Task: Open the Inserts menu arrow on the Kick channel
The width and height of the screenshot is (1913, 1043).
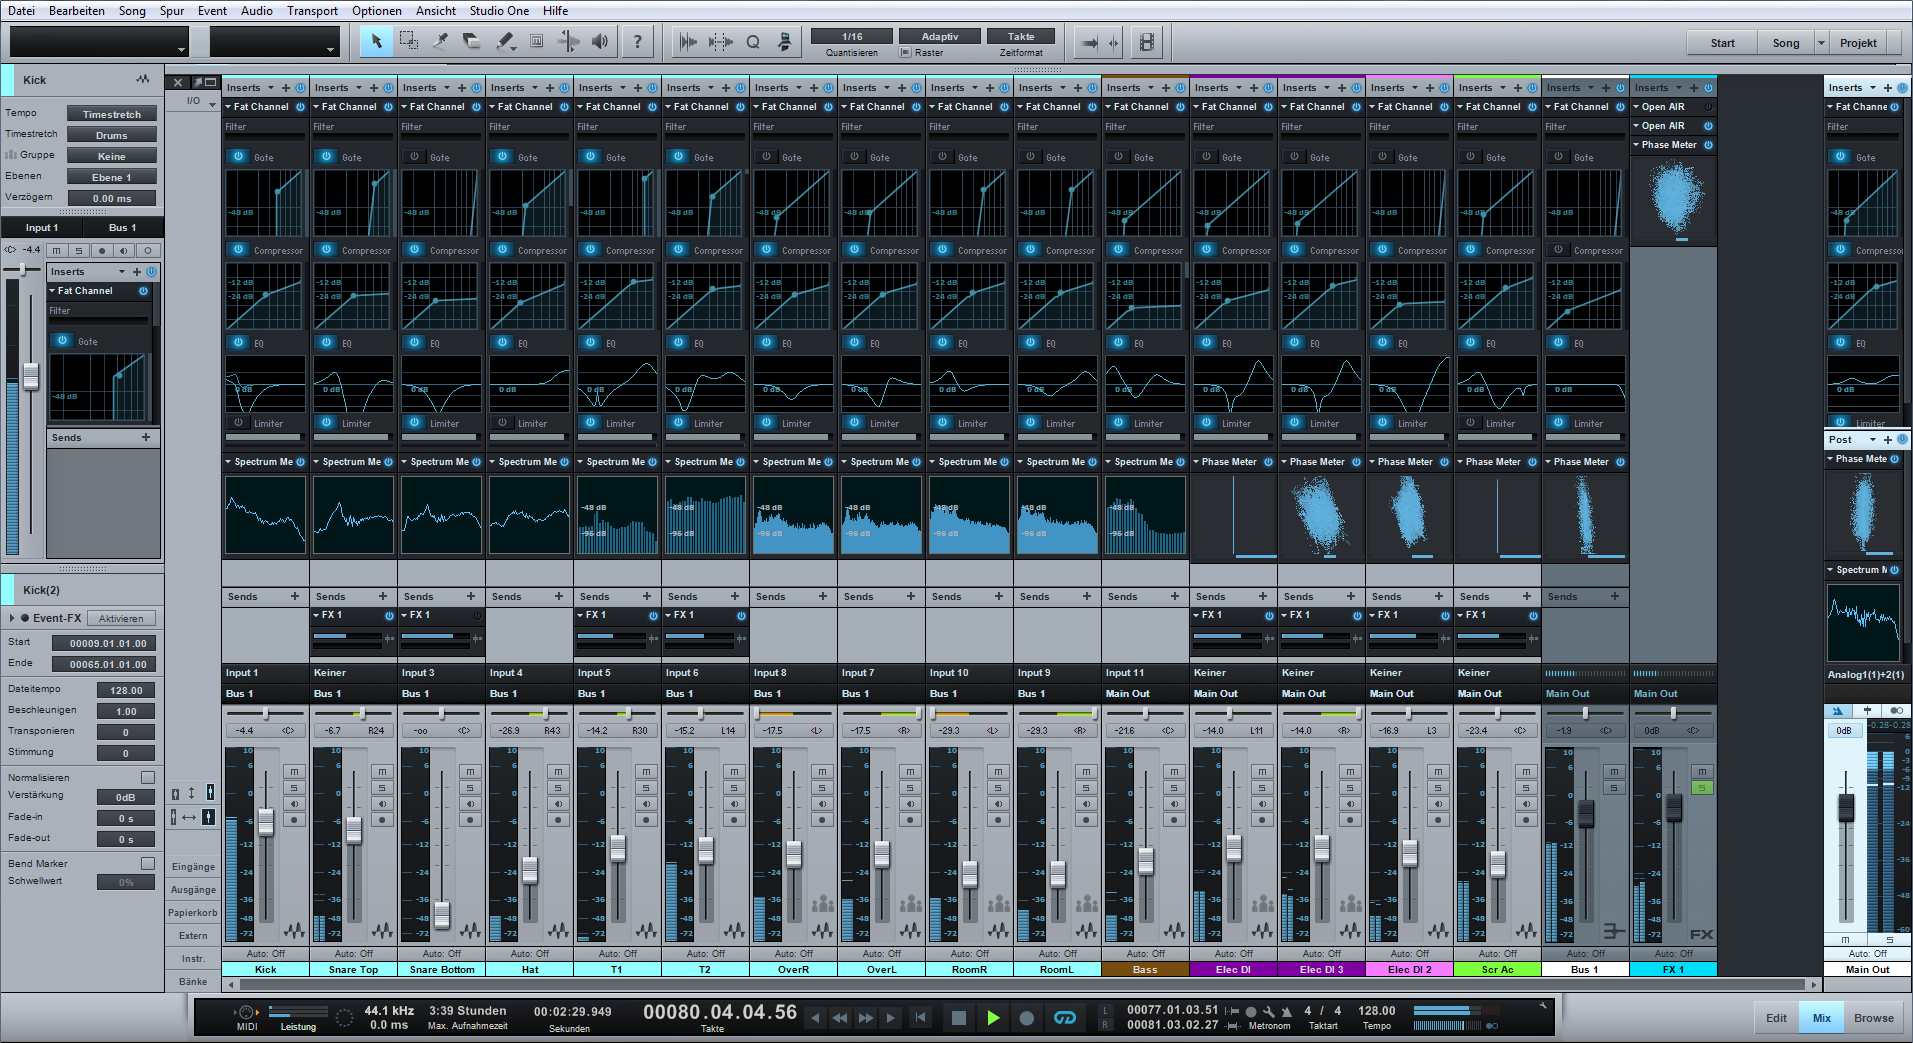Action: point(271,87)
